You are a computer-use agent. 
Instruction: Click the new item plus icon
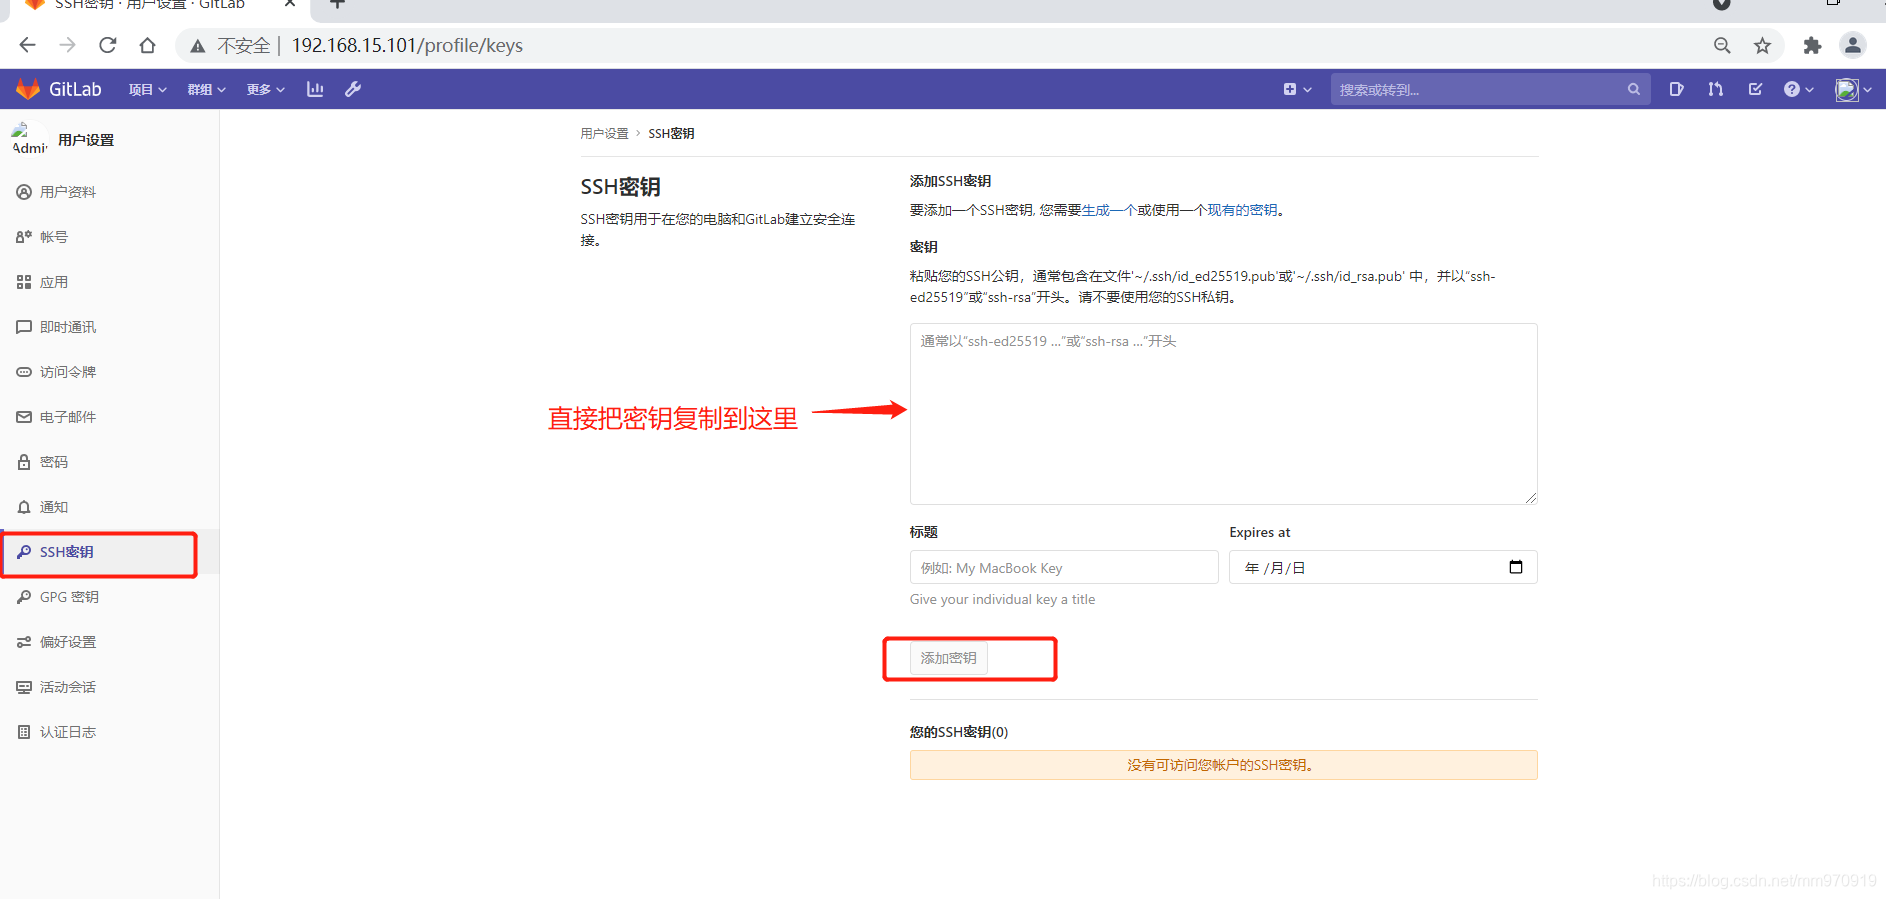tap(1297, 89)
